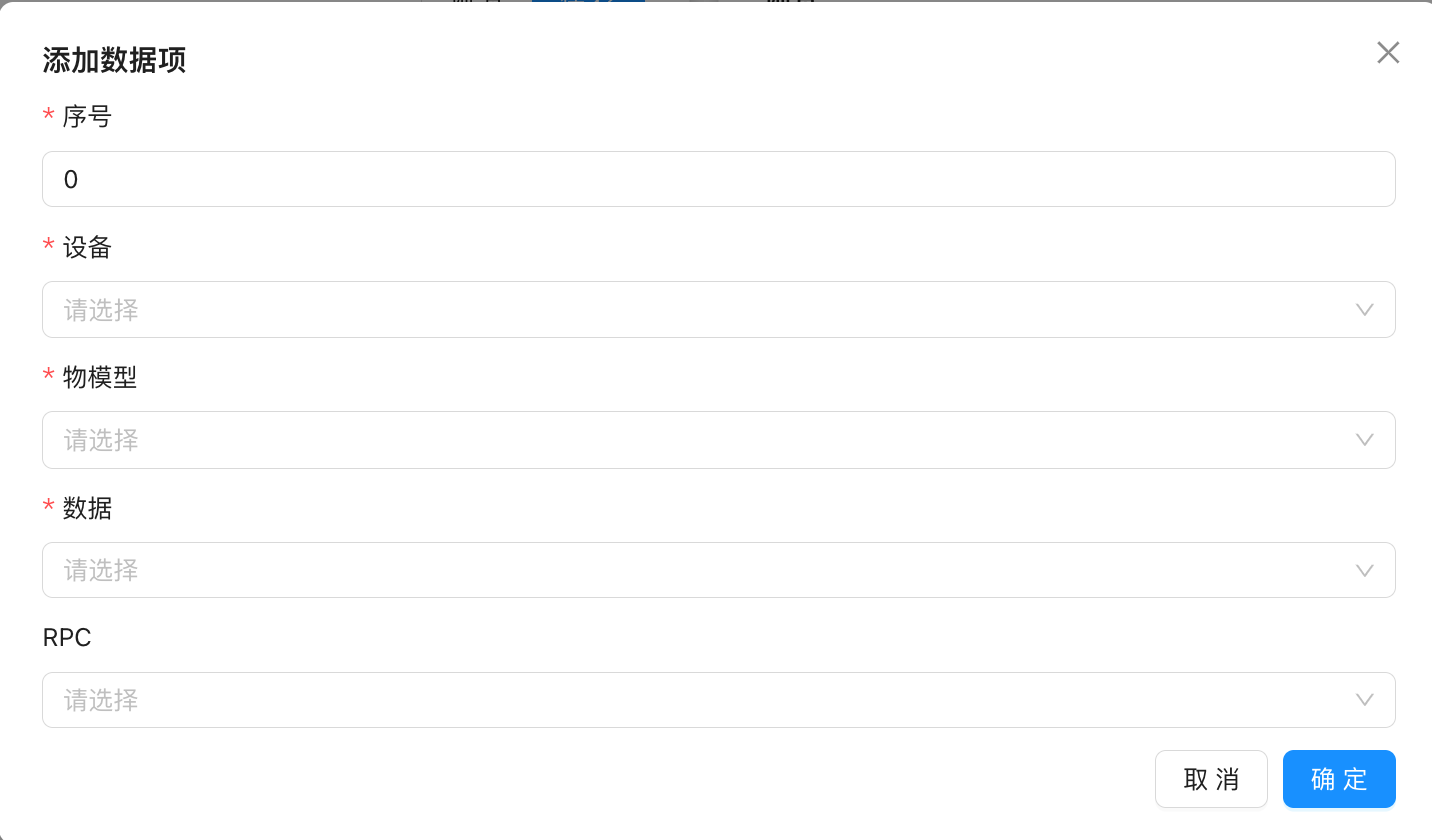
Task: Click the 设备 field label
Action: [x=87, y=247]
